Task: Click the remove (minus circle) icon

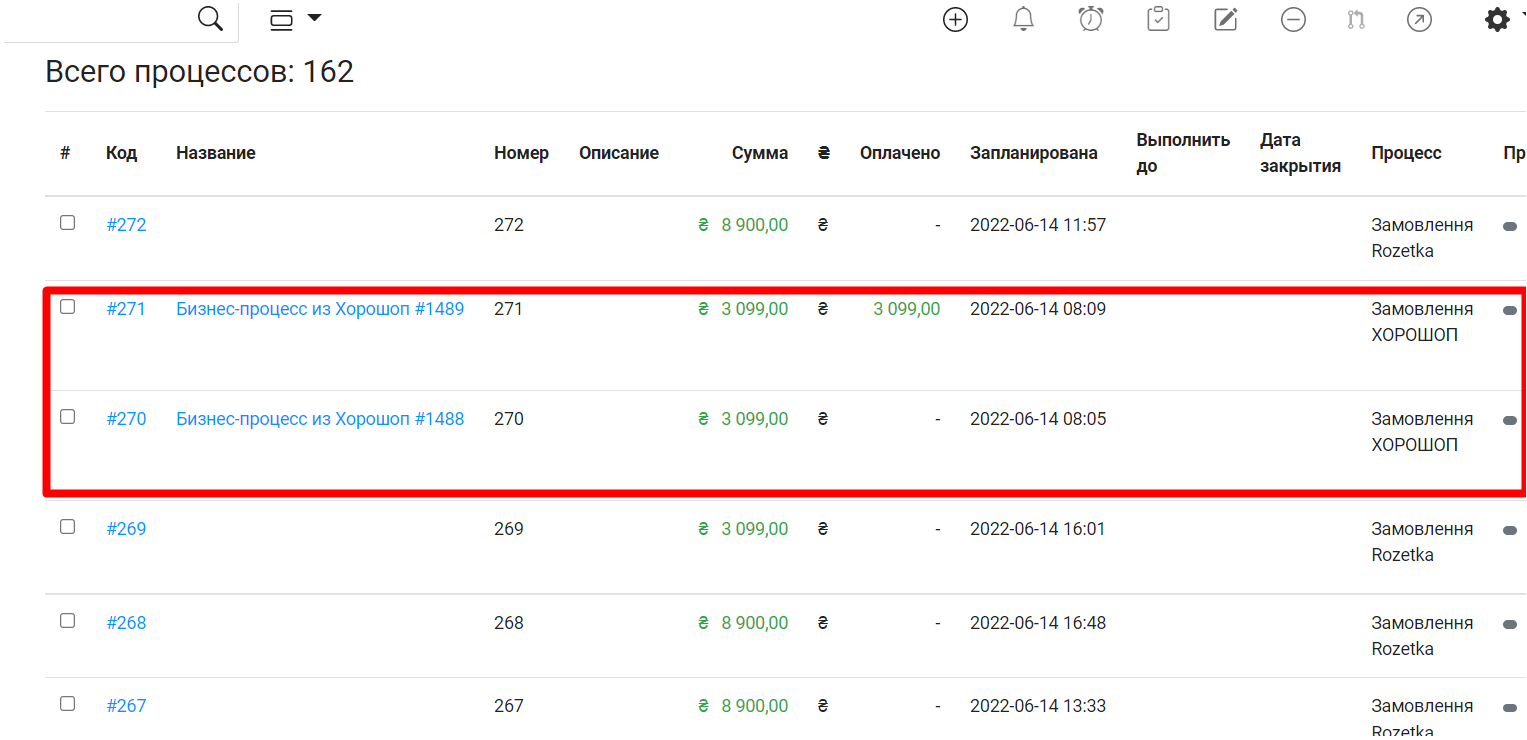Action: [1294, 19]
